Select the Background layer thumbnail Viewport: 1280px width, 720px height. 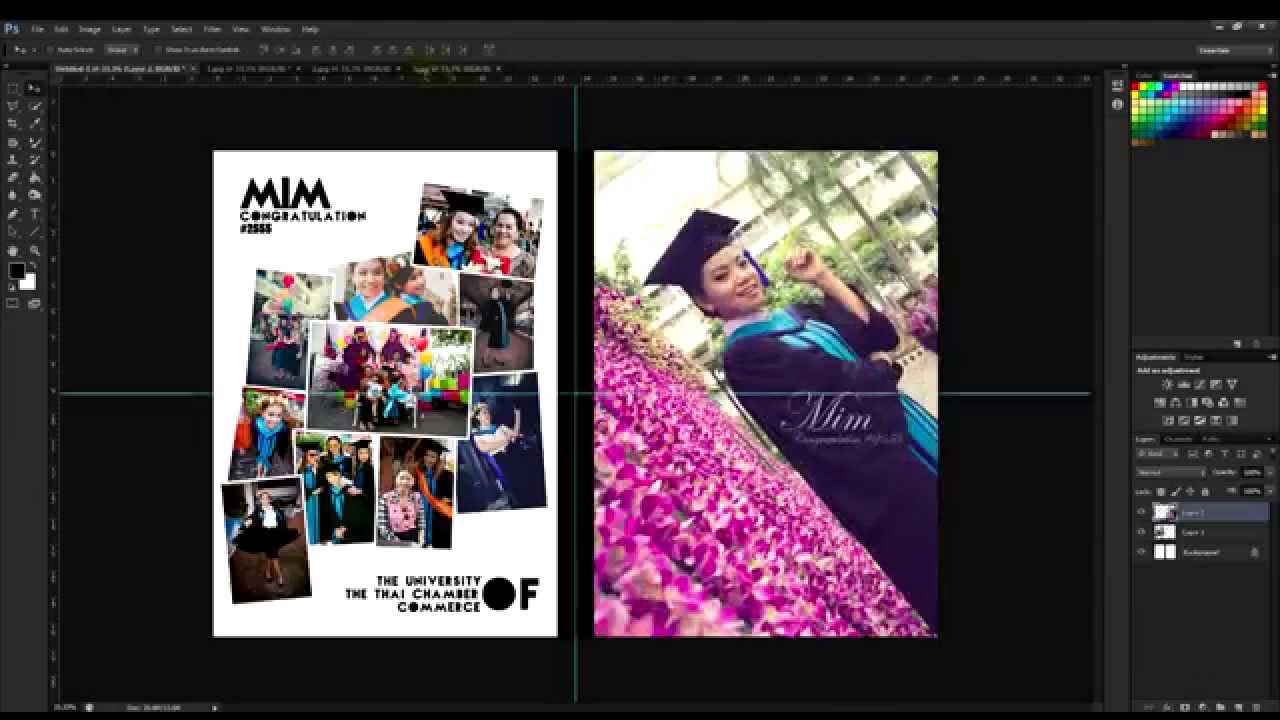1164,552
